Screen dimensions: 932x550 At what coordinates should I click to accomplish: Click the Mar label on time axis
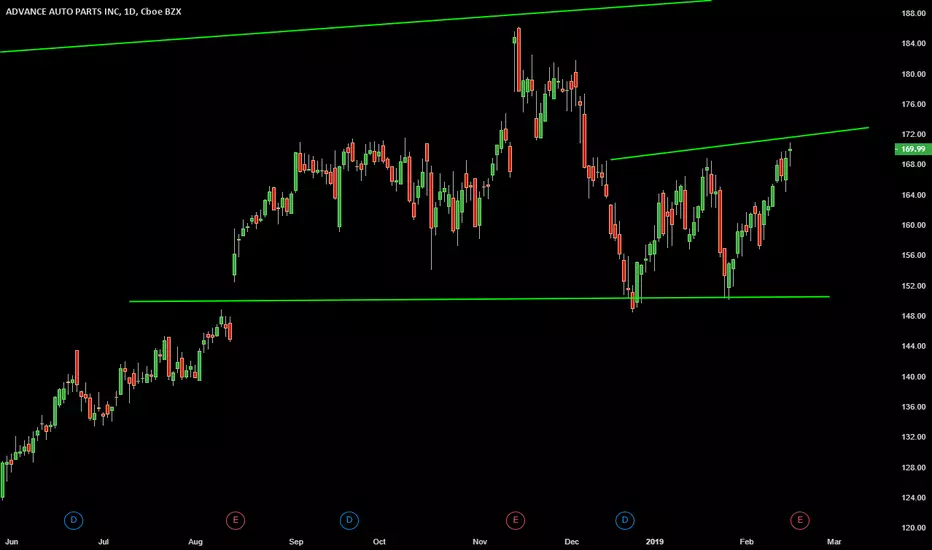pyautogui.click(x=834, y=542)
